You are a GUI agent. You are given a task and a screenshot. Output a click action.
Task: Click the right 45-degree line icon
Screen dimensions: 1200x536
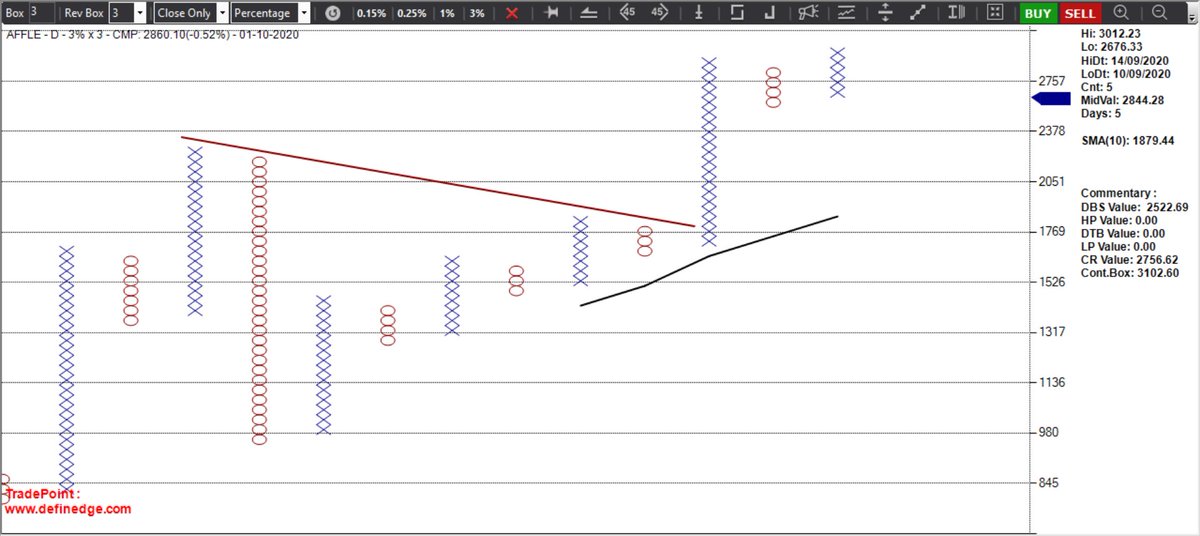pyautogui.click(x=659, y=13)
